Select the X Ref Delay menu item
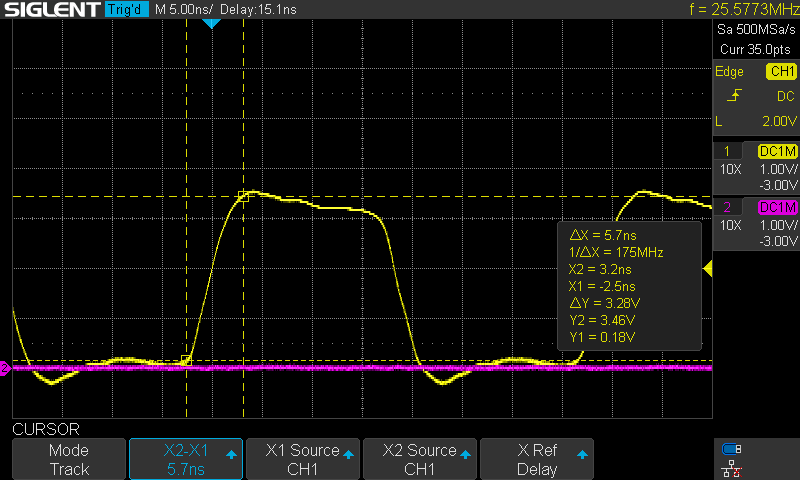The image size is (800, 480). tap(537, 459)
